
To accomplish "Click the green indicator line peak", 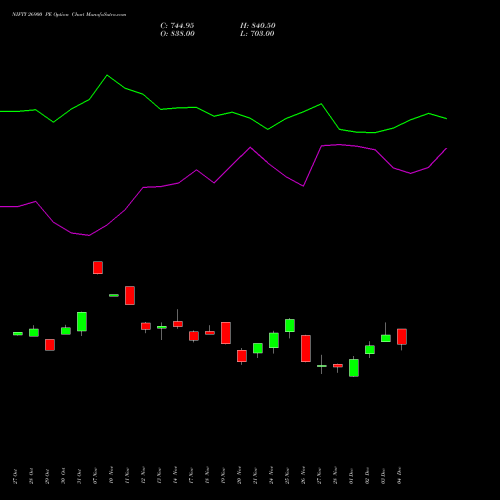I will coord(107,75).
